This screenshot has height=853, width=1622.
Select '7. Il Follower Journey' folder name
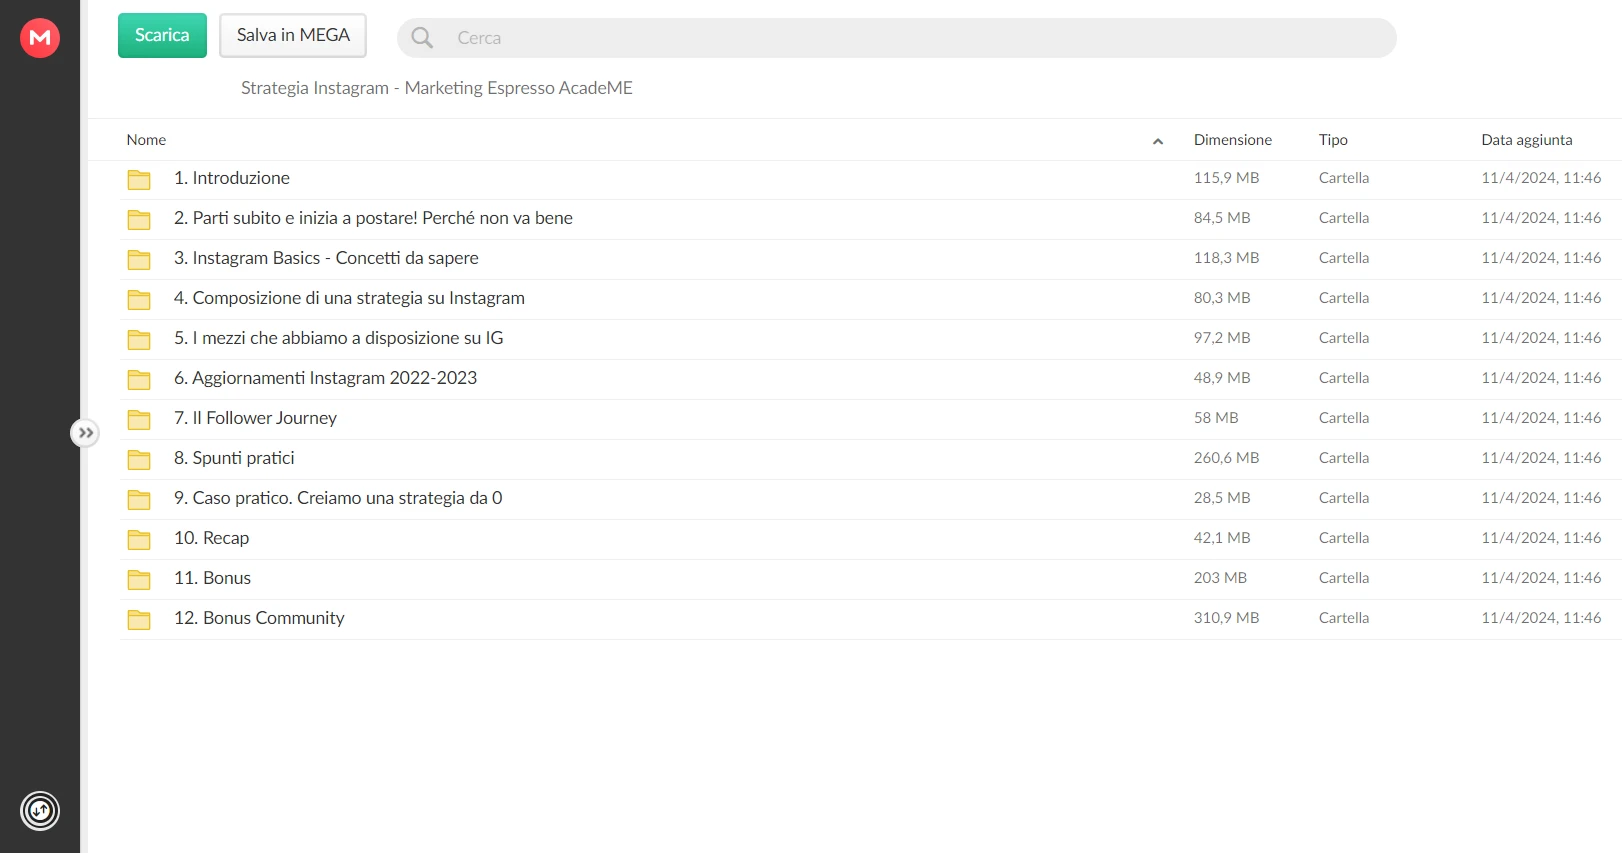[x=255, y=418]
